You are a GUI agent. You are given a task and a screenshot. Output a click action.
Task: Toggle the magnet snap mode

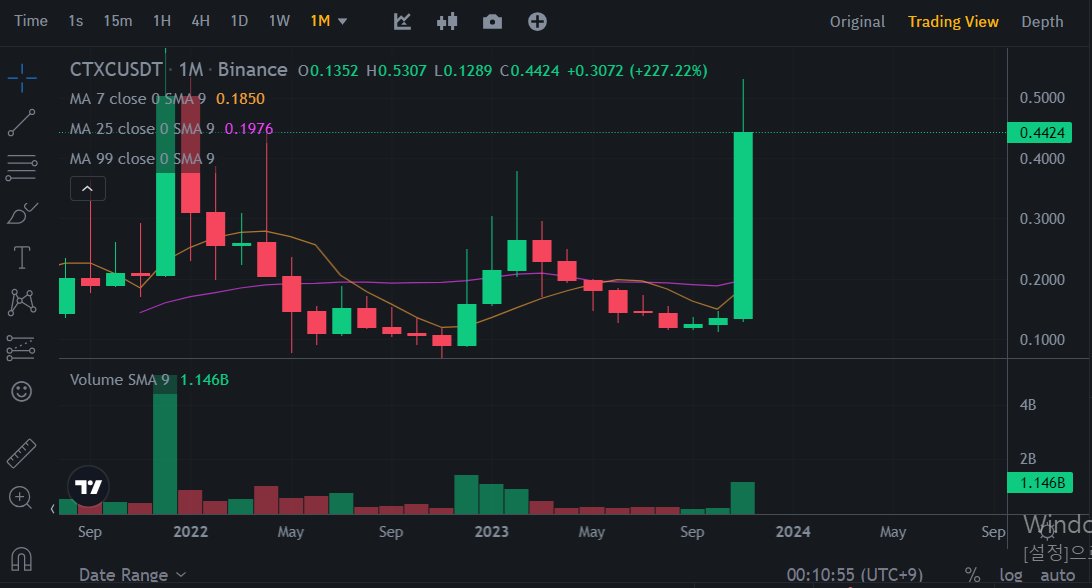tap(22, 559)
